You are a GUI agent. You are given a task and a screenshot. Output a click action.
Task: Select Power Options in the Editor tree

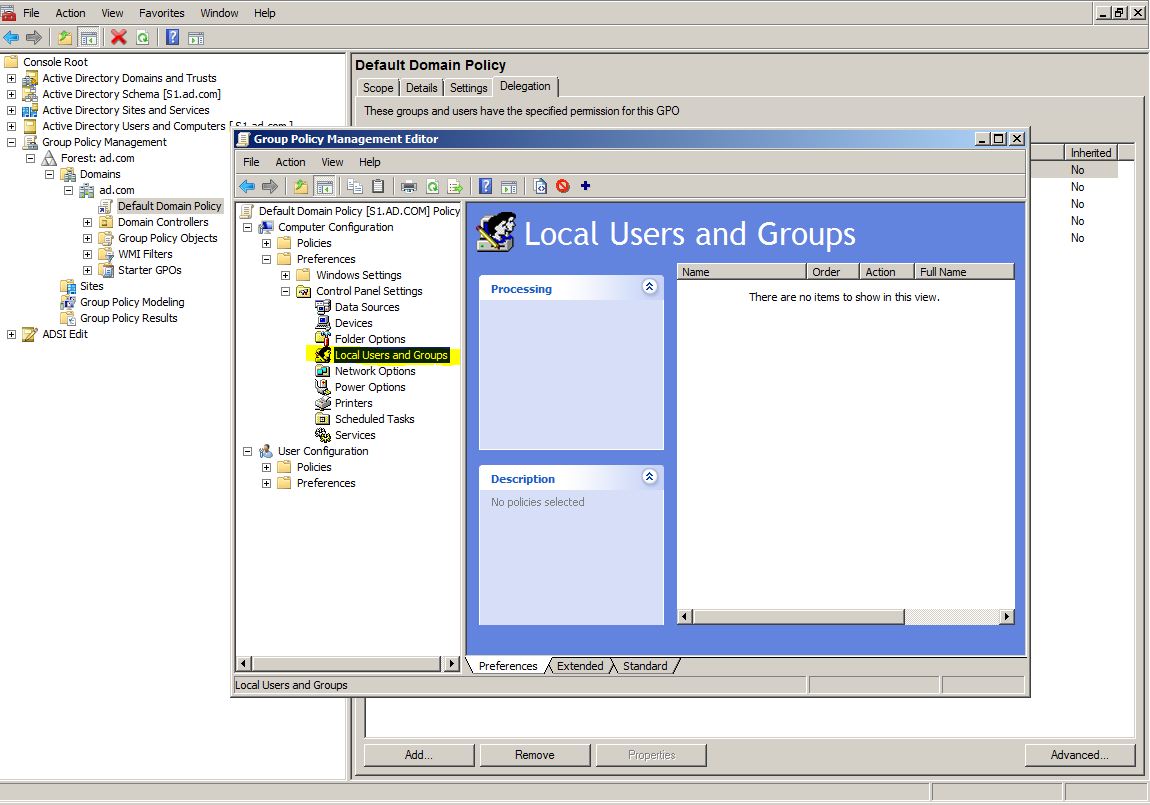[x=370, y=387]
